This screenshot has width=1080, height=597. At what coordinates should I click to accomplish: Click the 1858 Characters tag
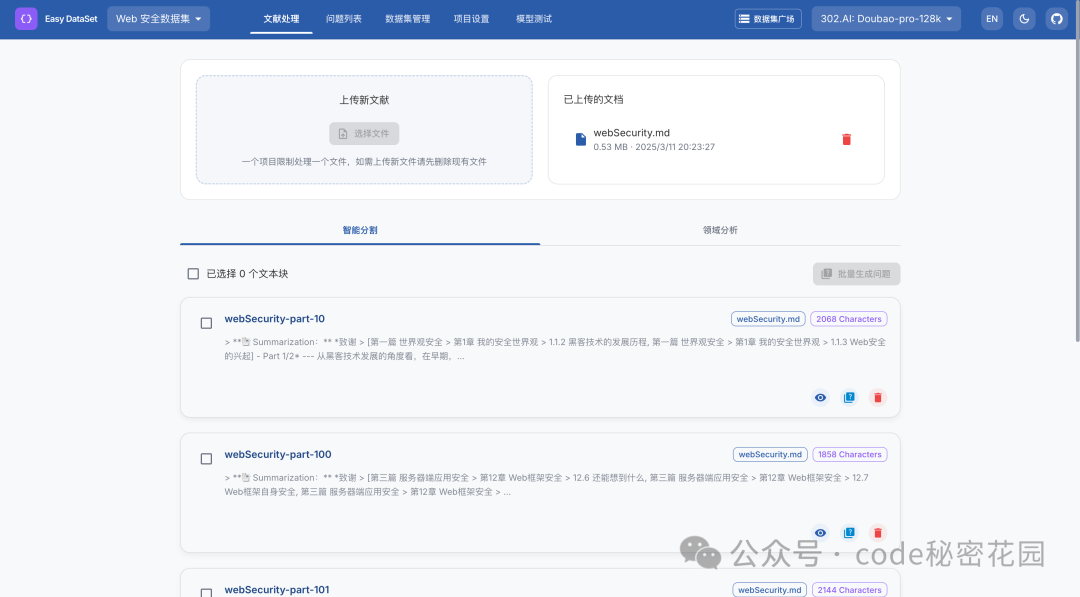pyautogui.click(x=850, y=454)
